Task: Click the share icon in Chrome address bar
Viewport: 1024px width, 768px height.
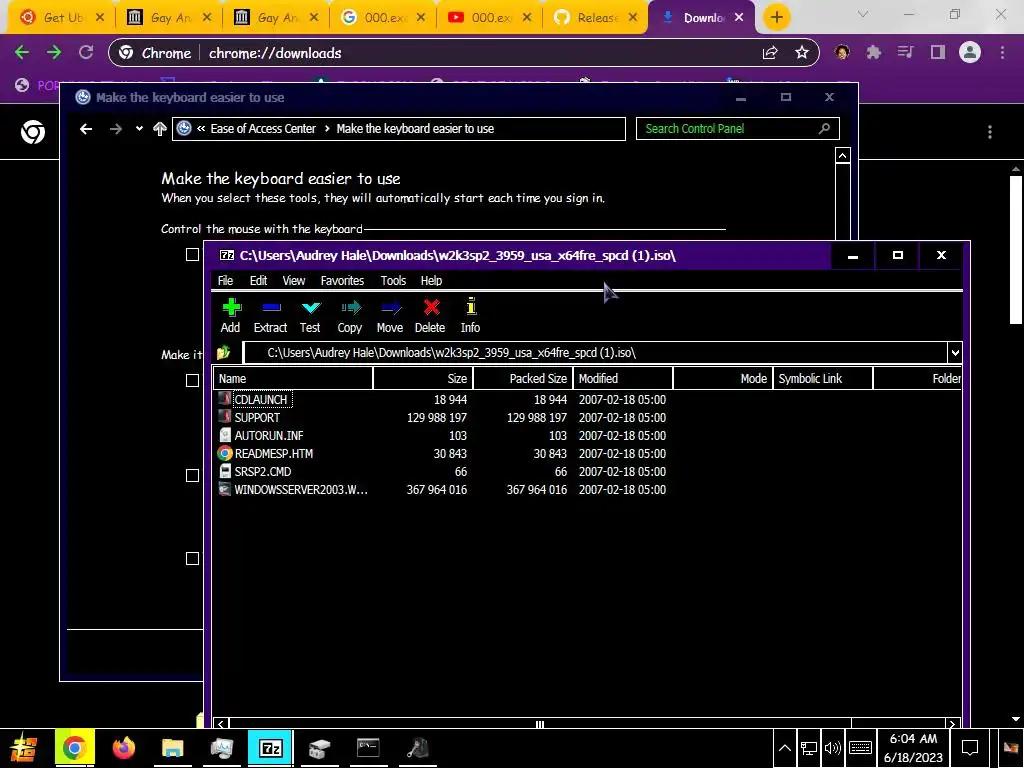Action: pos(770,53)
